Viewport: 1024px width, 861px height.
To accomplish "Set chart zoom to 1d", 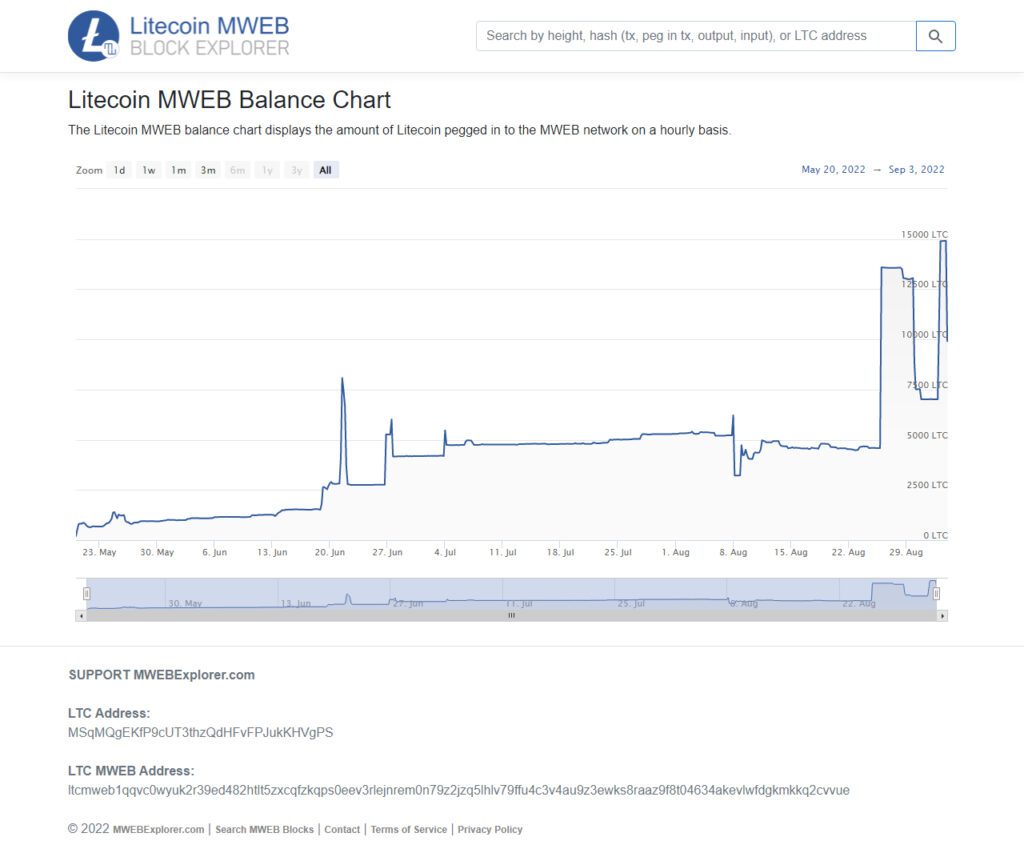I will tap(119, 170).
